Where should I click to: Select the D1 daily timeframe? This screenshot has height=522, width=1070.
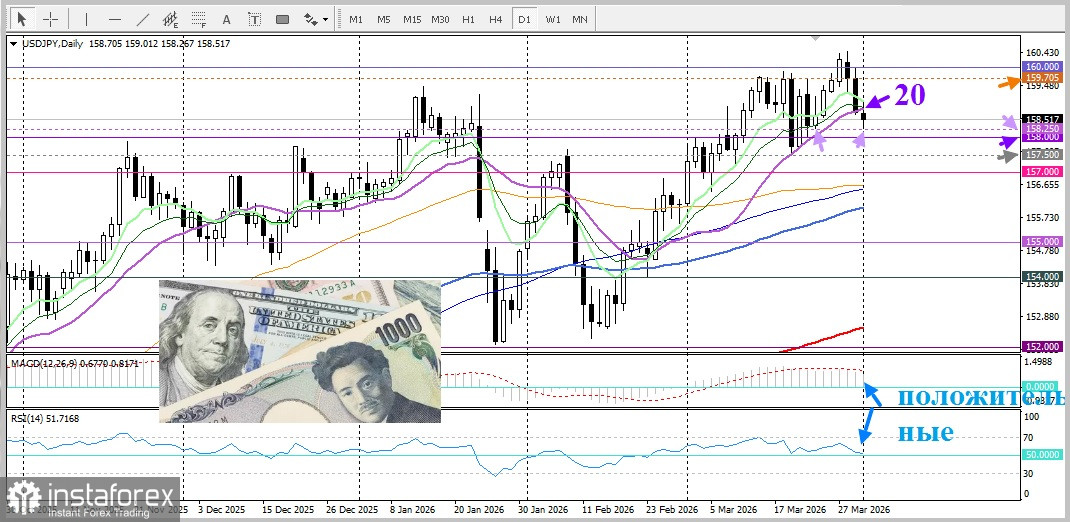coord(524,19)
